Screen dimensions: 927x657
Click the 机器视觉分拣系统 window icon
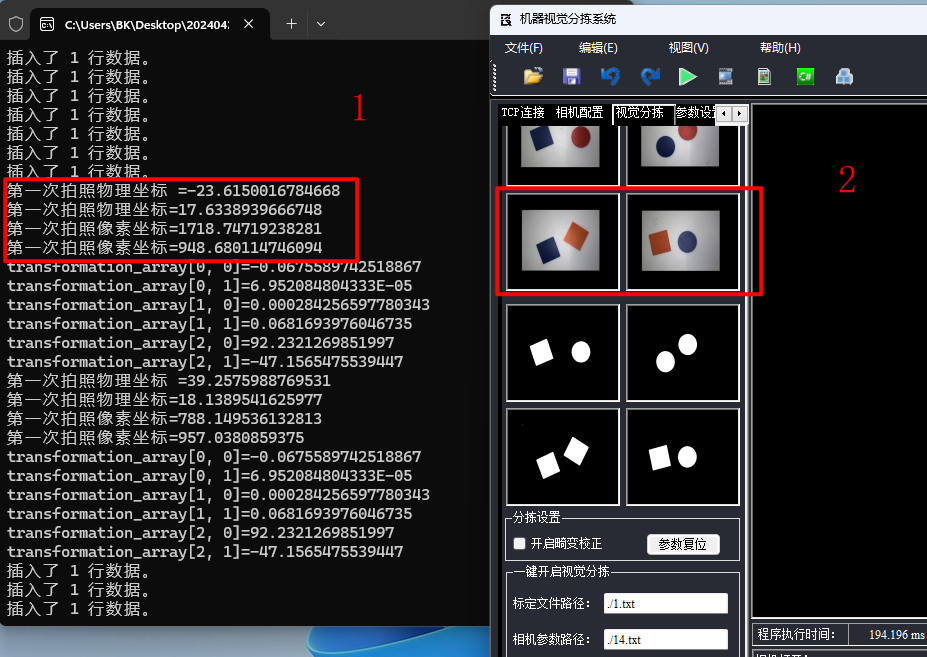506,20
